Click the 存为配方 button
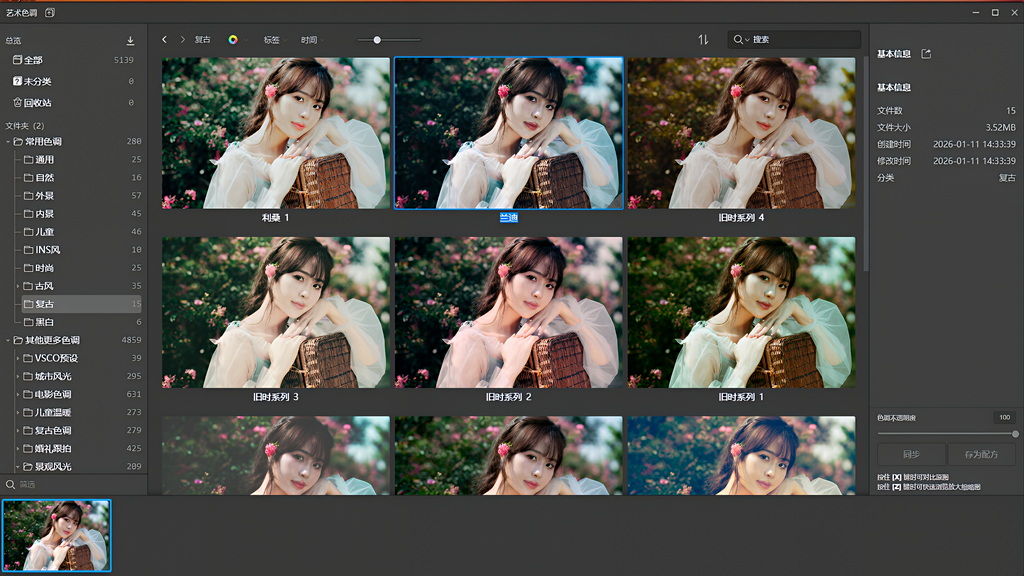 pos(981,455)
